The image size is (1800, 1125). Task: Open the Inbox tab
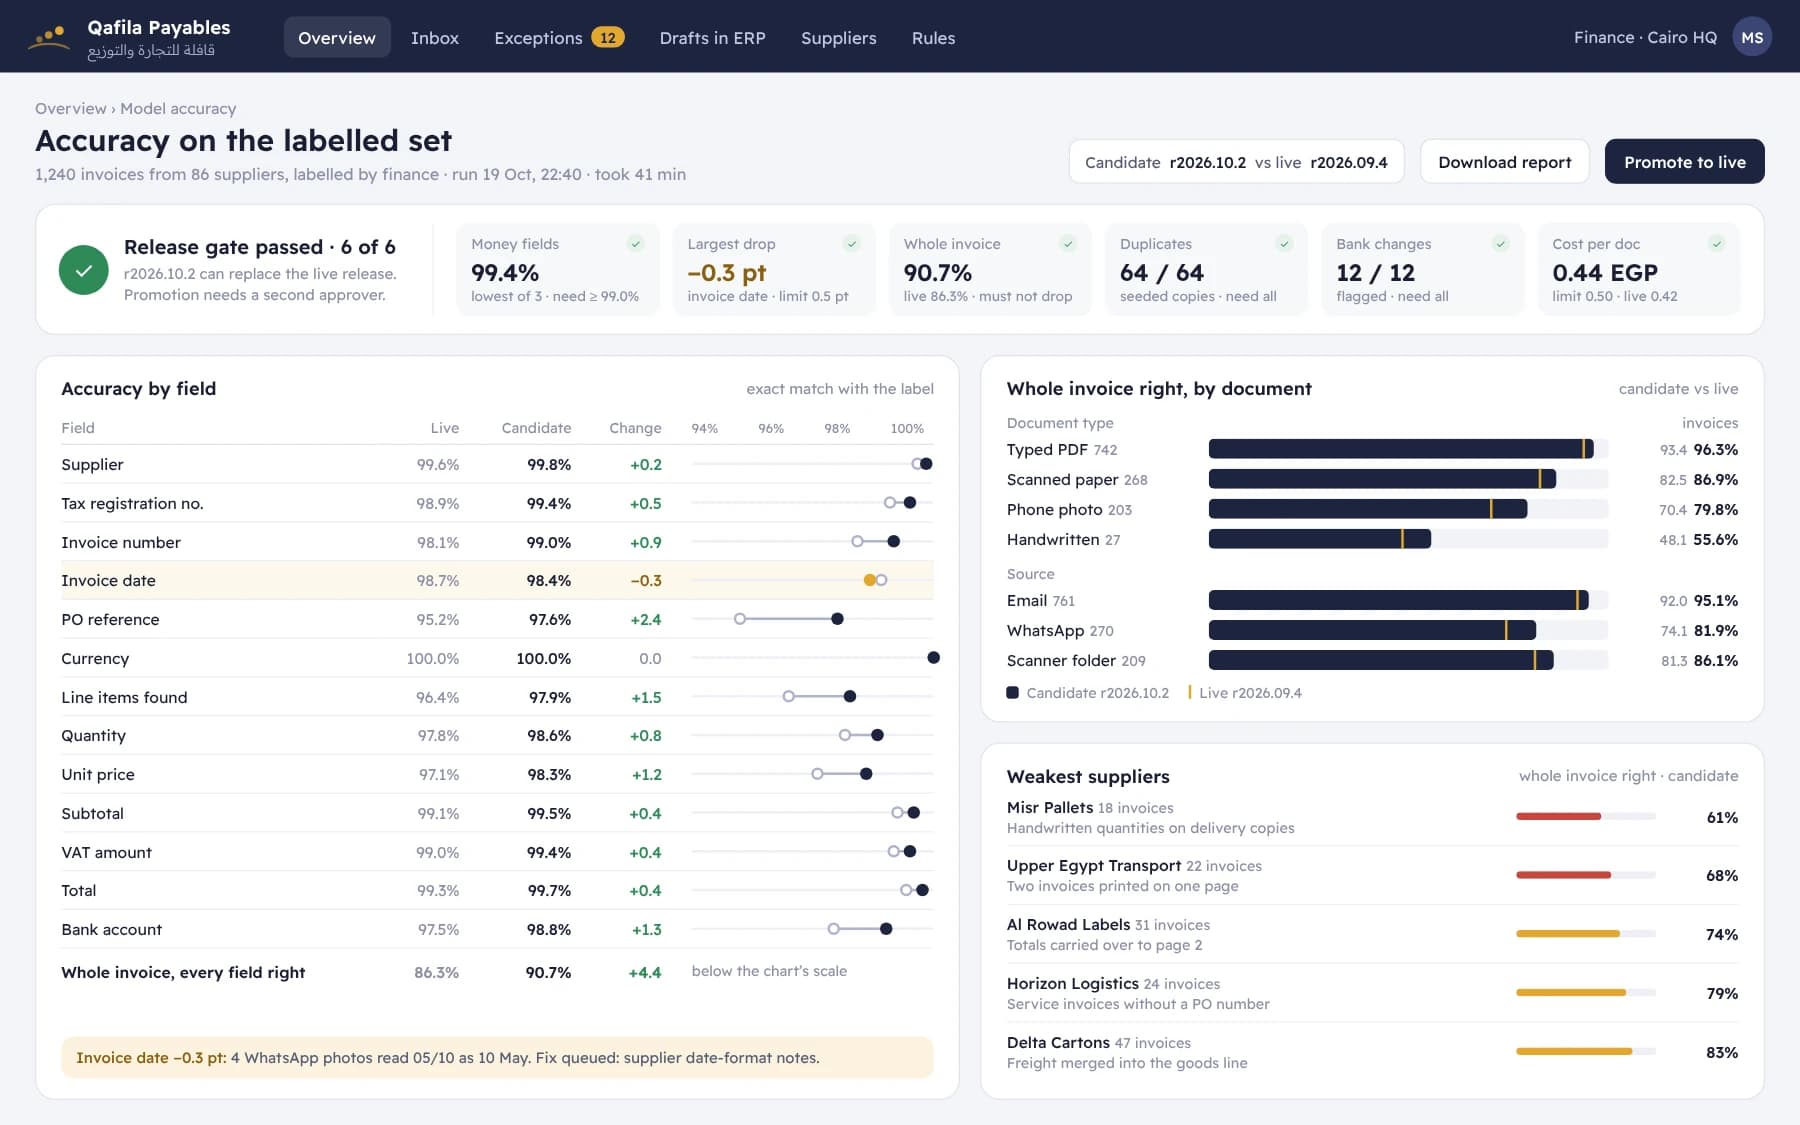click(435, 38)
